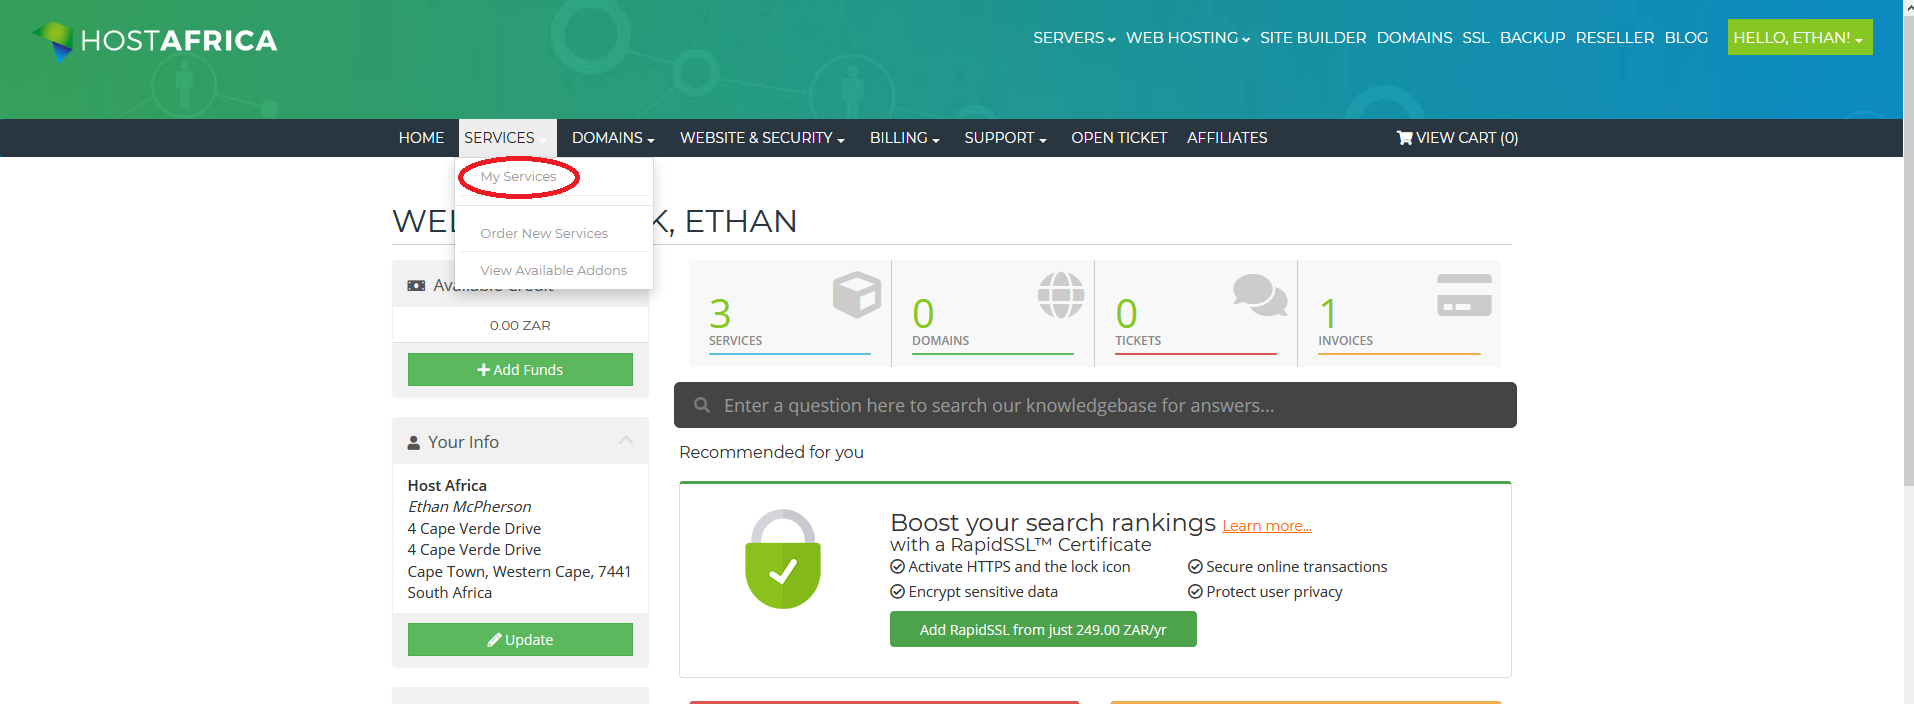Open the 0 TICKETS stat tile
The image size is (1914, 704).
(1196, 313)
